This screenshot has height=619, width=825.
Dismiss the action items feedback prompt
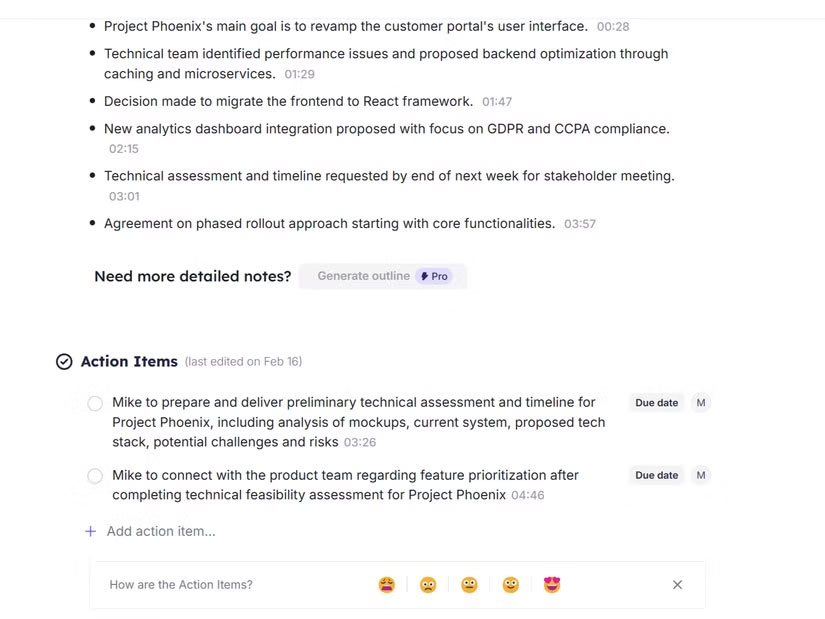[x=677, y=585]
